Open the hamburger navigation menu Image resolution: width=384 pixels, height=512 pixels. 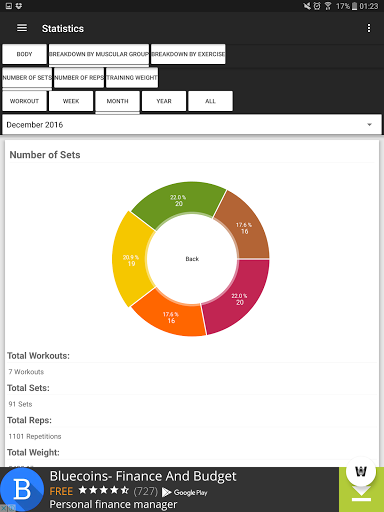22,28
